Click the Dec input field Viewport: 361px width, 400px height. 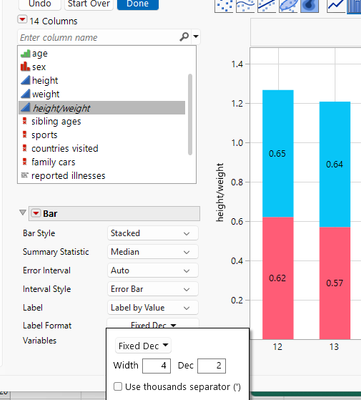[x=211, y=366]
